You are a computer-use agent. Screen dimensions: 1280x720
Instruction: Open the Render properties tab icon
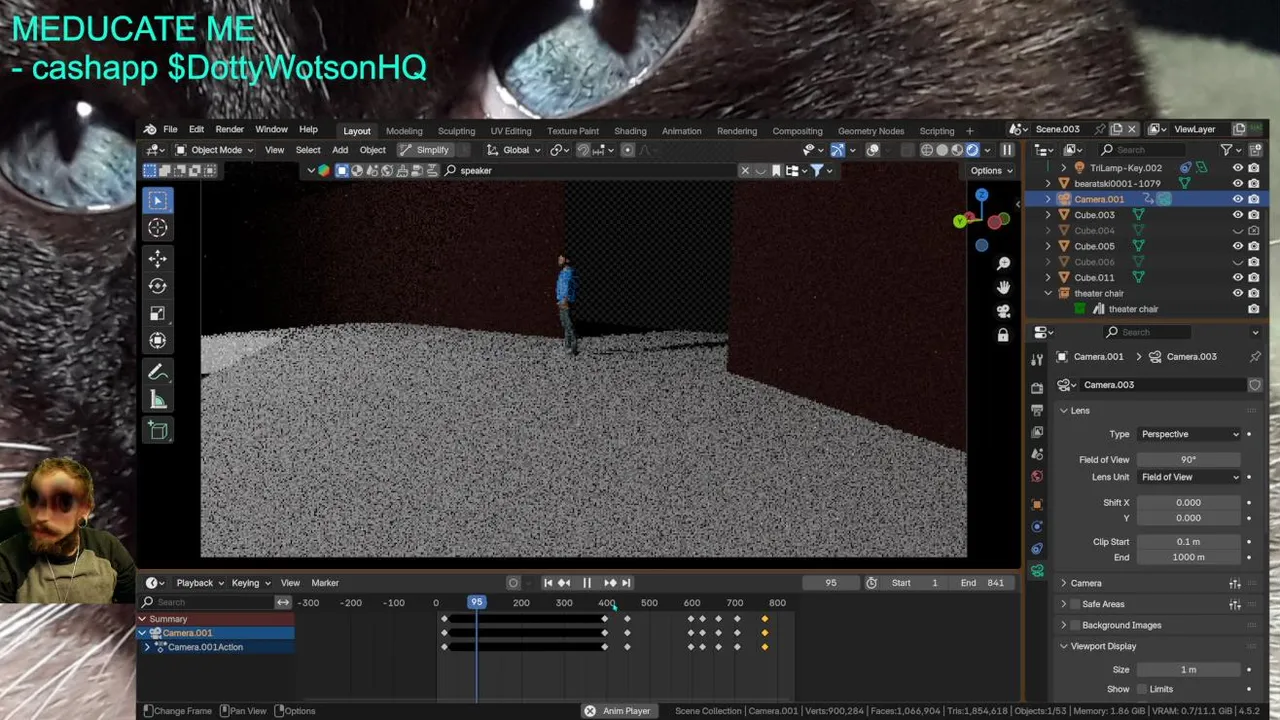(1037, 388)
